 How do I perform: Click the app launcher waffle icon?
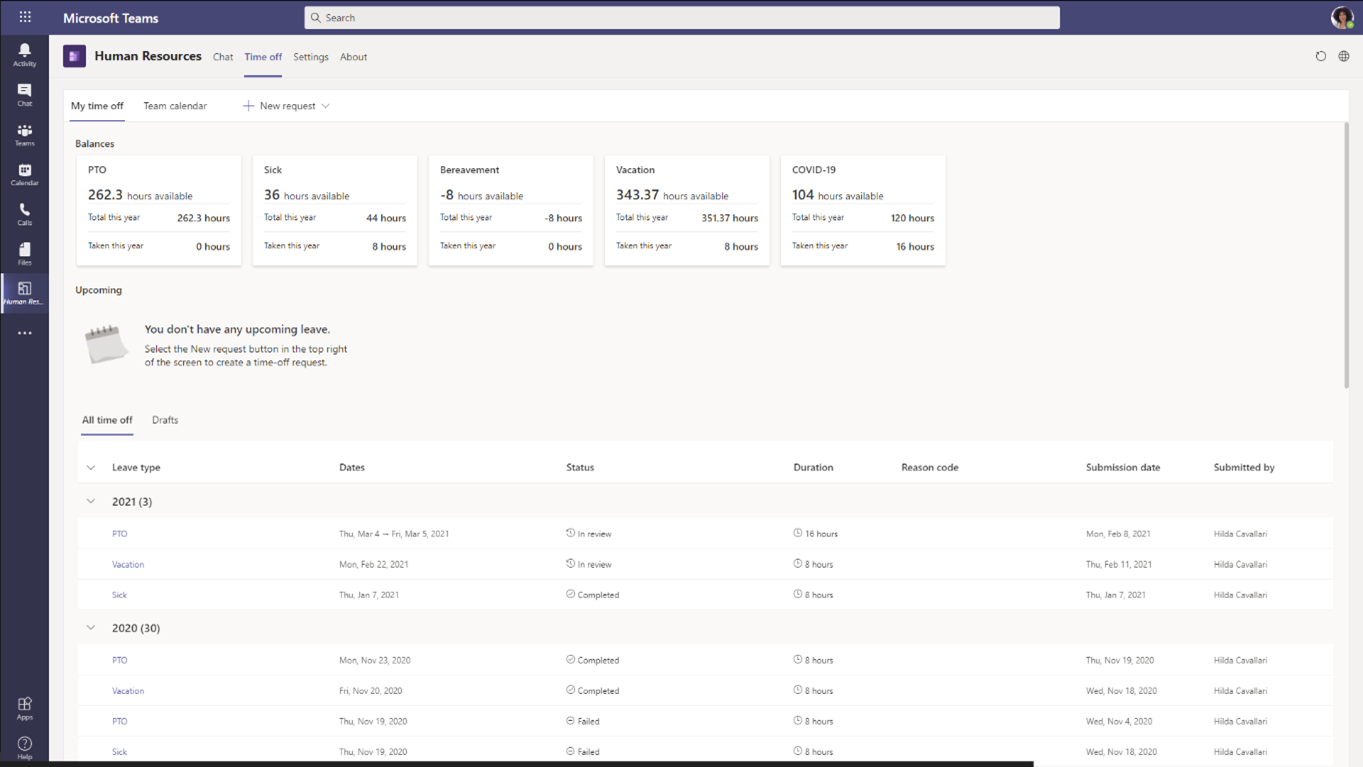click(25, 17)
